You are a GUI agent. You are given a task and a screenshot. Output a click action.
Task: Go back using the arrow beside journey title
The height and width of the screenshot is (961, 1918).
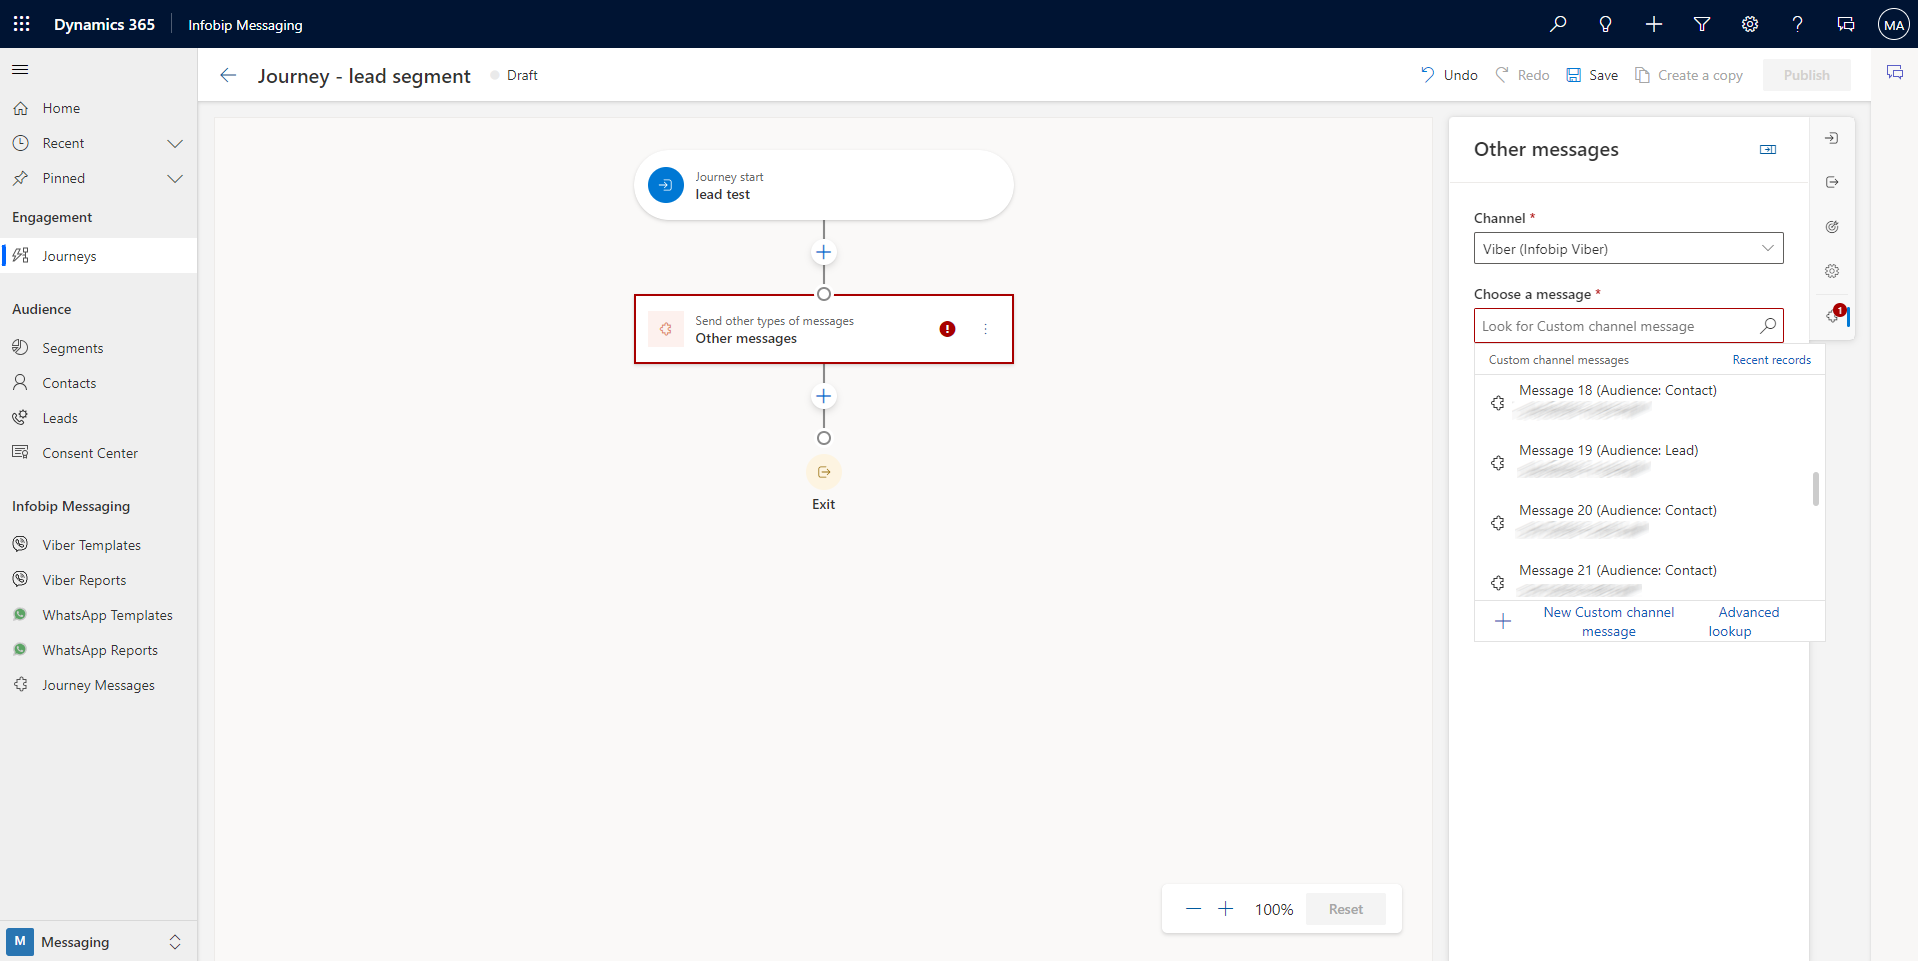coord(228,75)
